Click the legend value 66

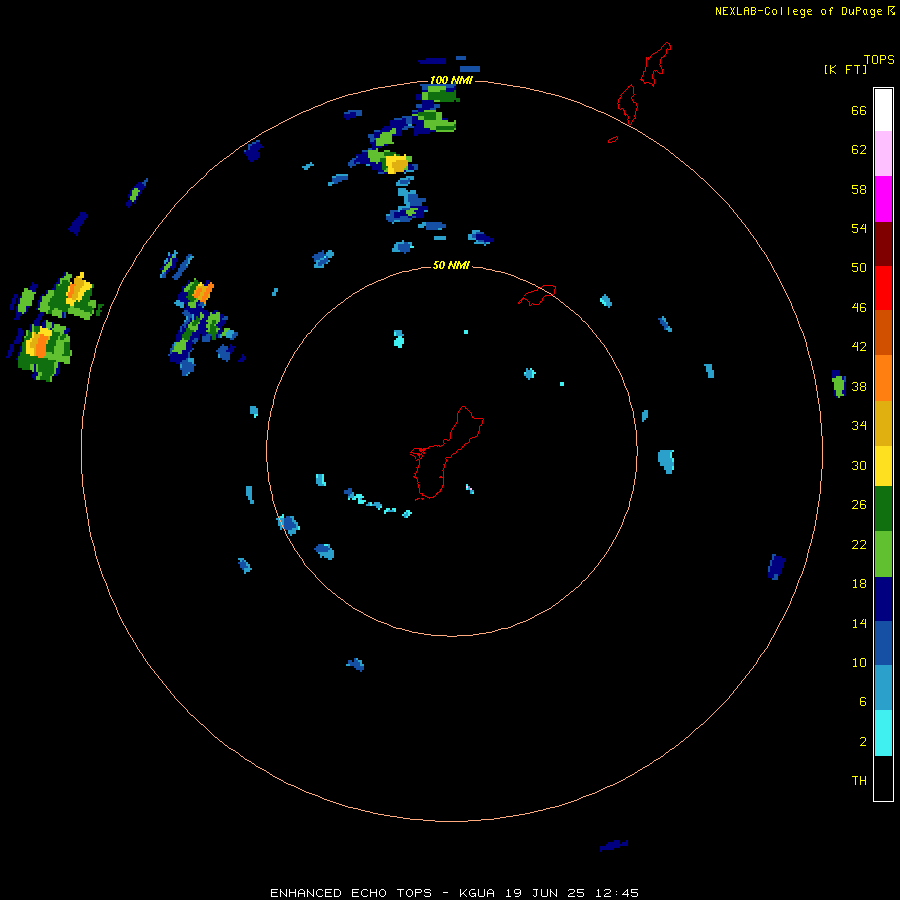(859, 110)
